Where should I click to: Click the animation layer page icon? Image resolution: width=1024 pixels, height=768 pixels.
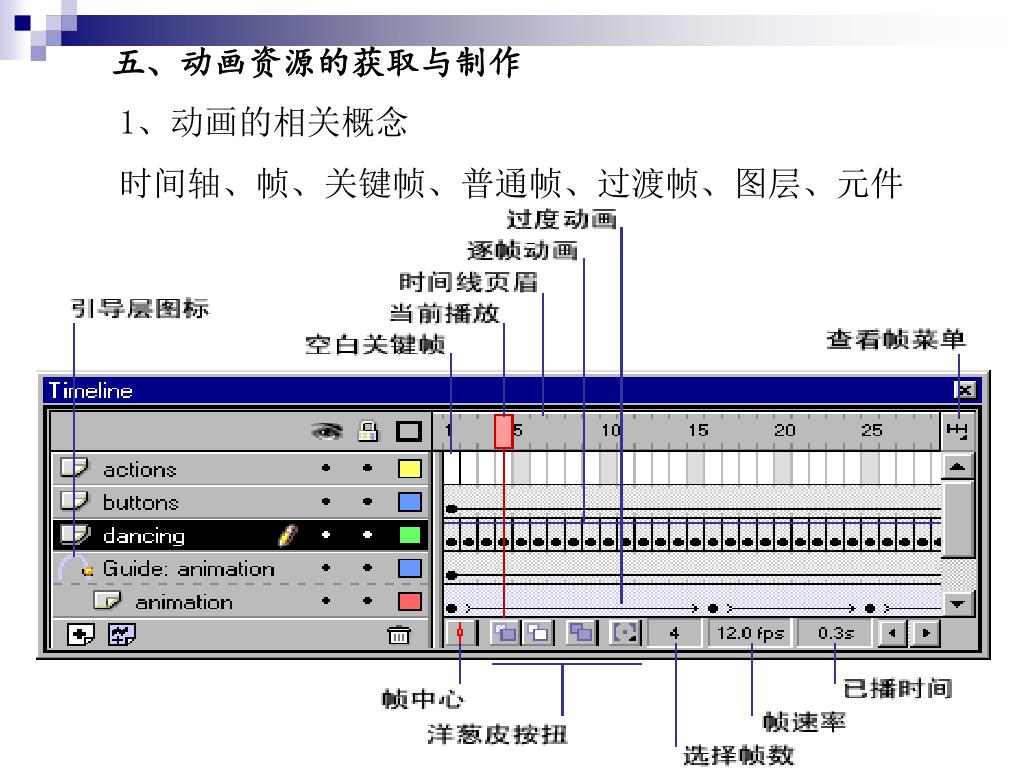107,600
